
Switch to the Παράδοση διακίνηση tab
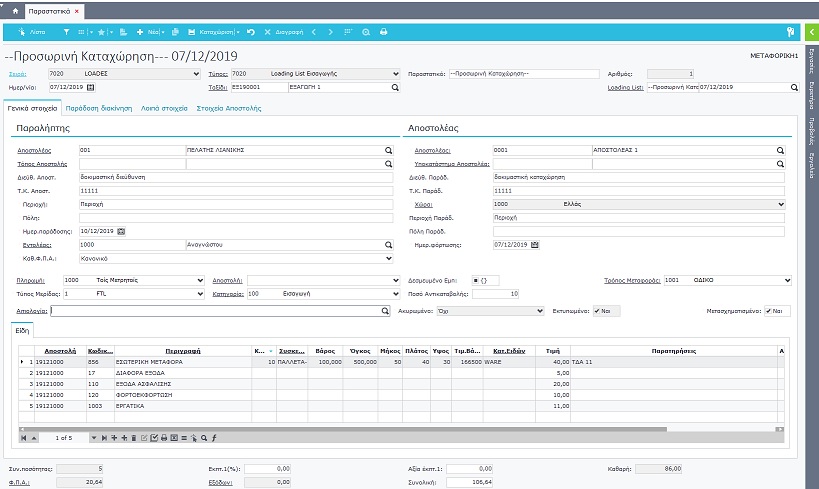[x=101, y=107]
